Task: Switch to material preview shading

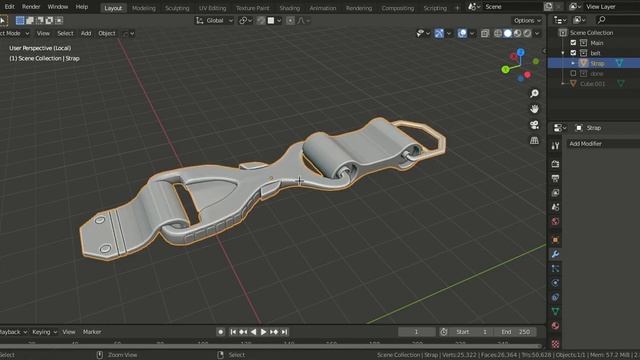Action: (x=518, y=33)
